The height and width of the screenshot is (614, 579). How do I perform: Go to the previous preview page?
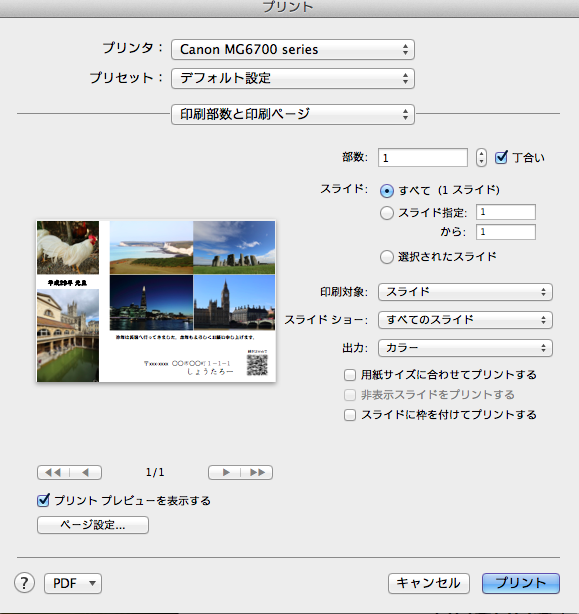pos(86,473)
